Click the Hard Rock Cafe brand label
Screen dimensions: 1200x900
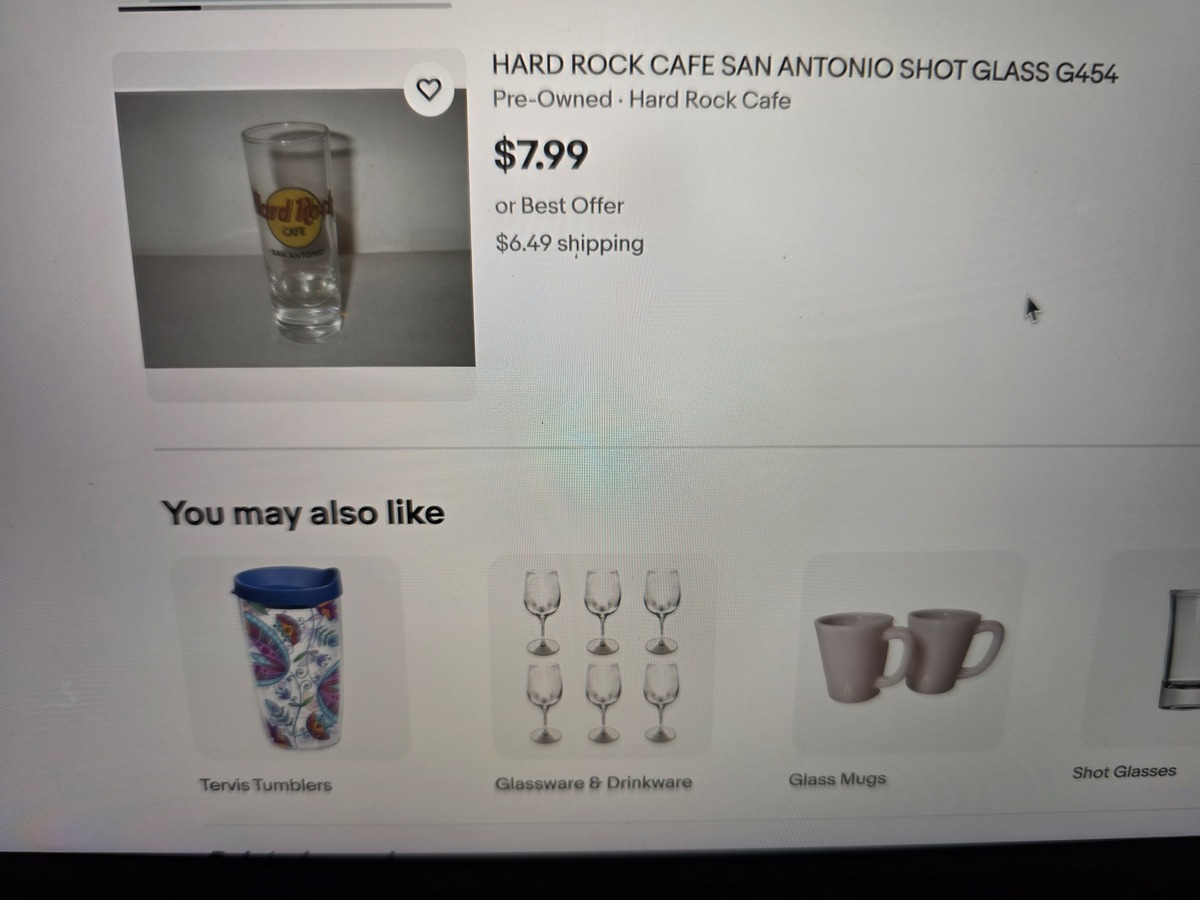[x=710, y=100]
